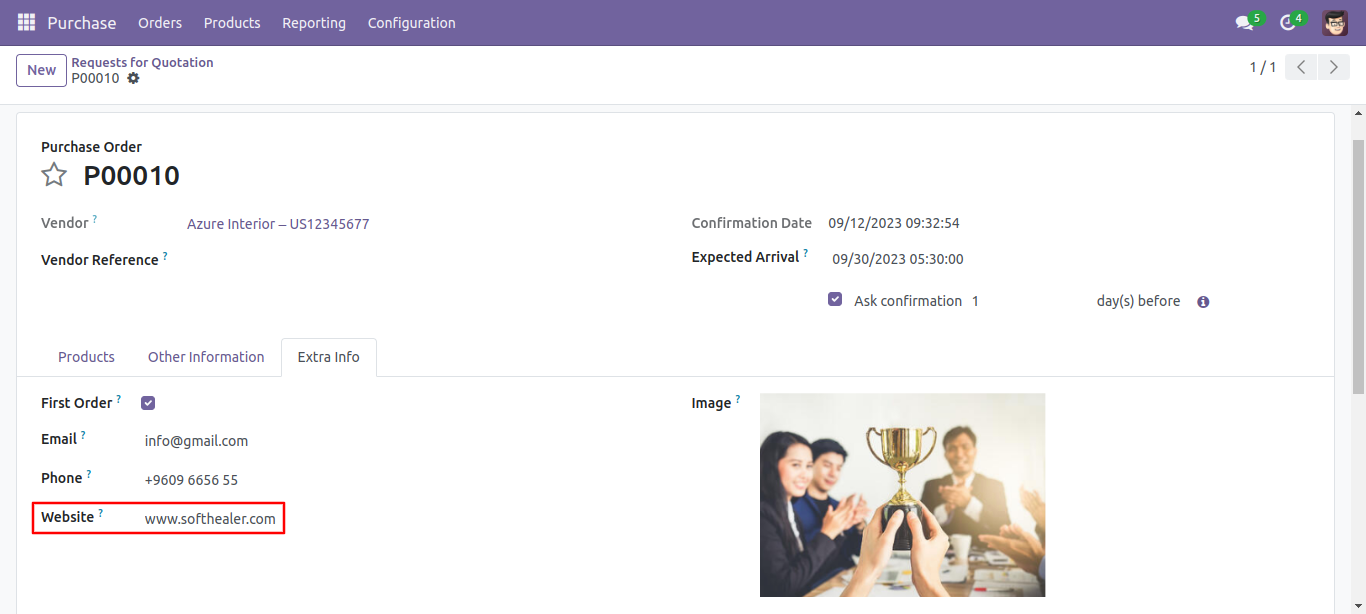Click the Expected Arrival date field
The height and width of the screenshot is (614, 1366).
click(898, 259)
